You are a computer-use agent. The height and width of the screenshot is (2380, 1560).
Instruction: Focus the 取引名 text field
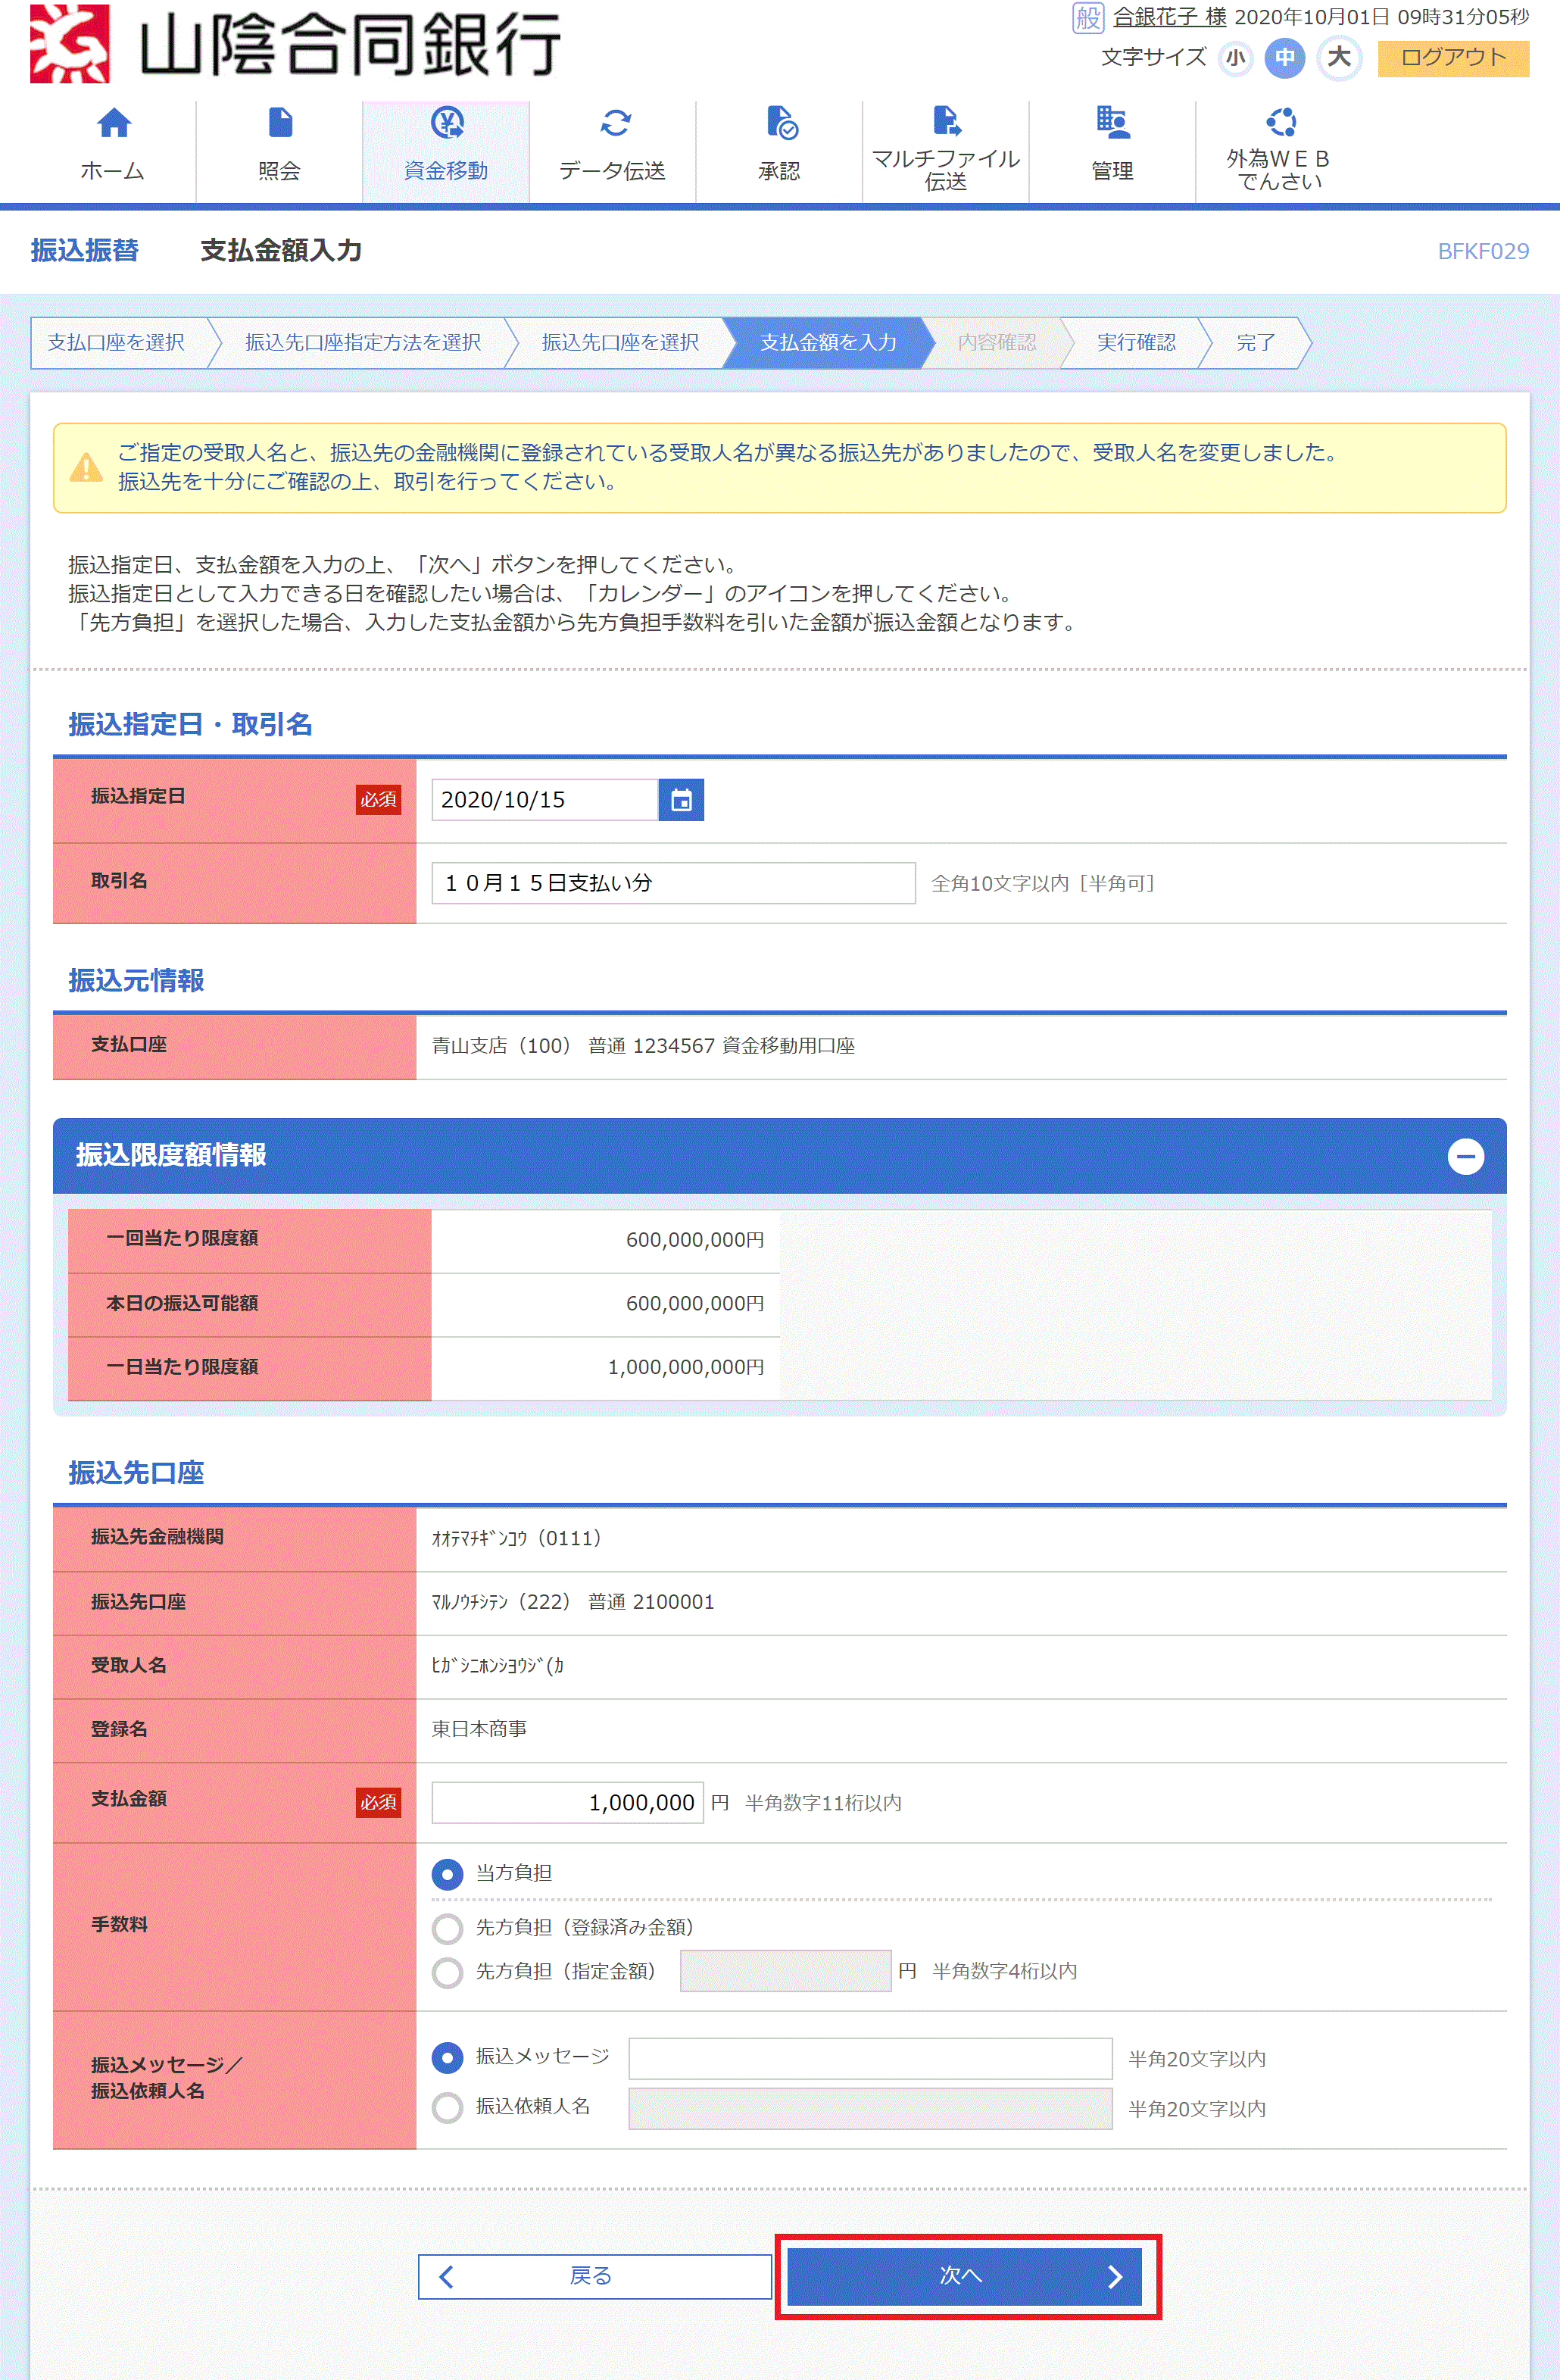coord(673,883)
